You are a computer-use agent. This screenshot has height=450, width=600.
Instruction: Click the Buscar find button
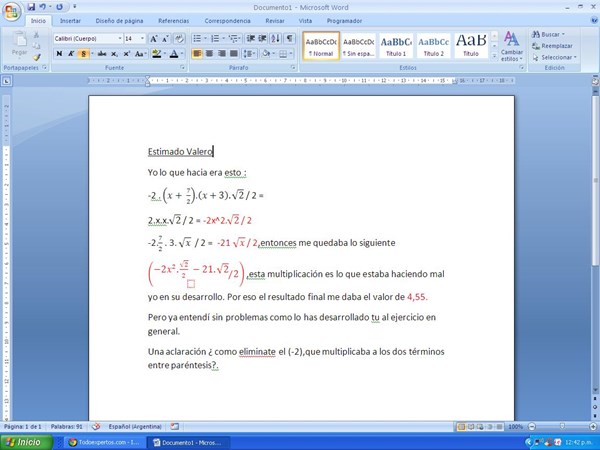pos(548,34)
